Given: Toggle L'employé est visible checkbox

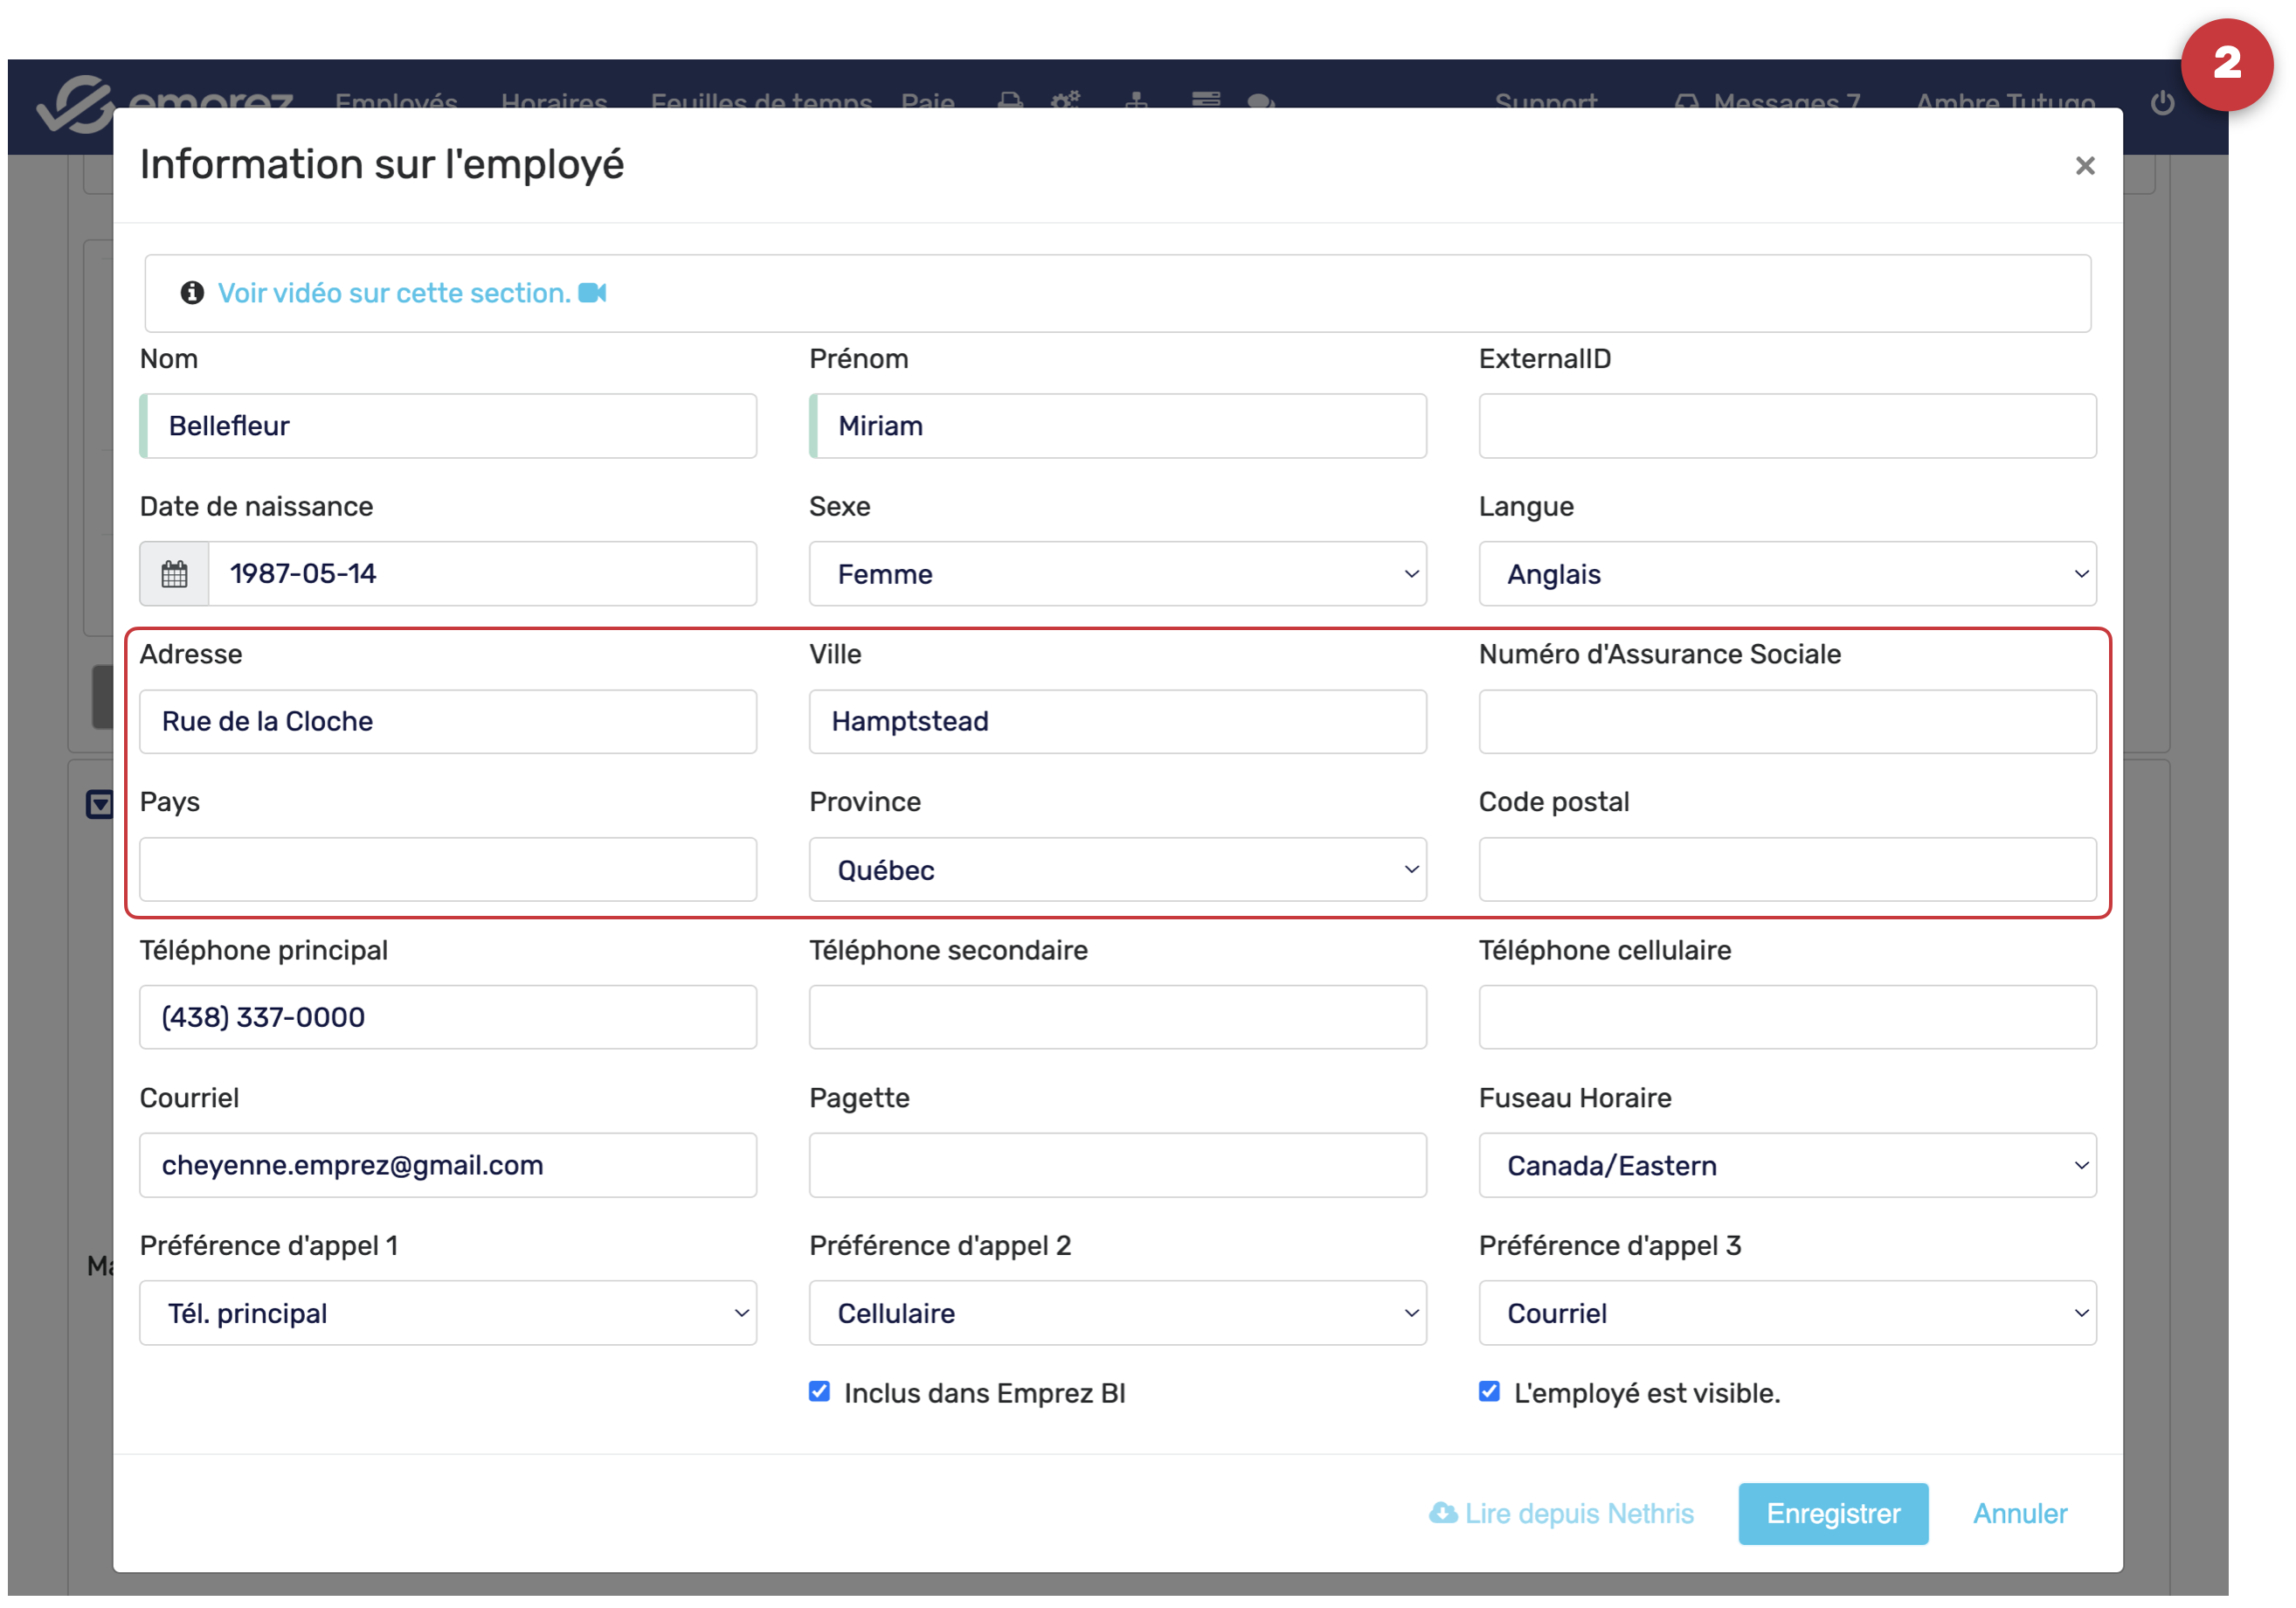Looking at the screenshot, I should click(x=1489, y=1392).
